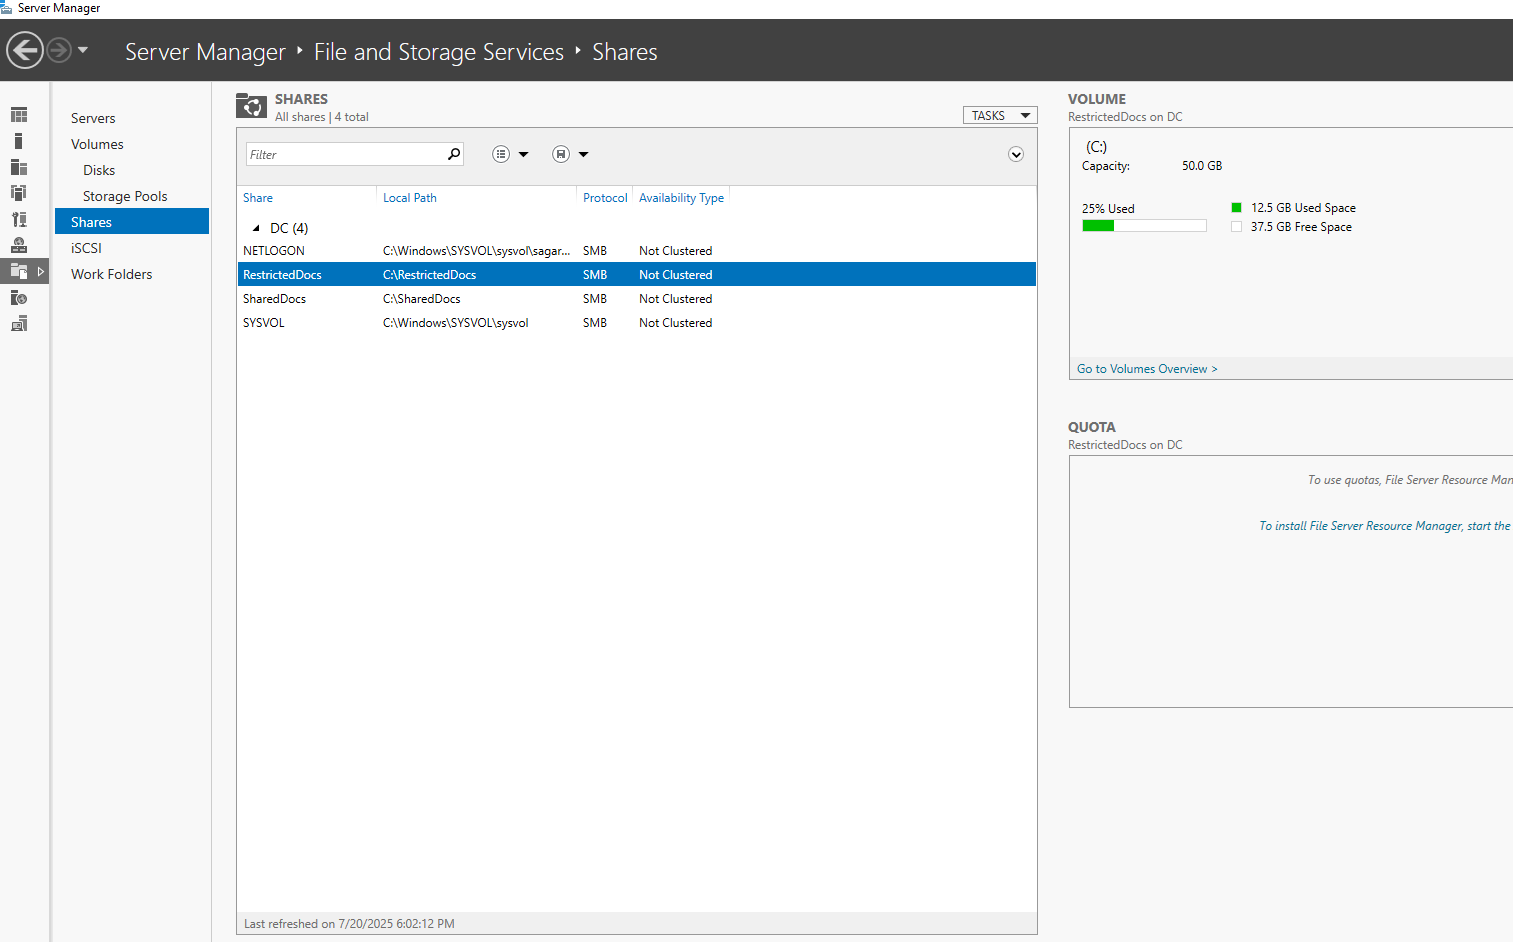Select Shares in the navigation pane
The height and width of the screenshot is (942, 1513).
pyautogui.click(x=132, y=222)
